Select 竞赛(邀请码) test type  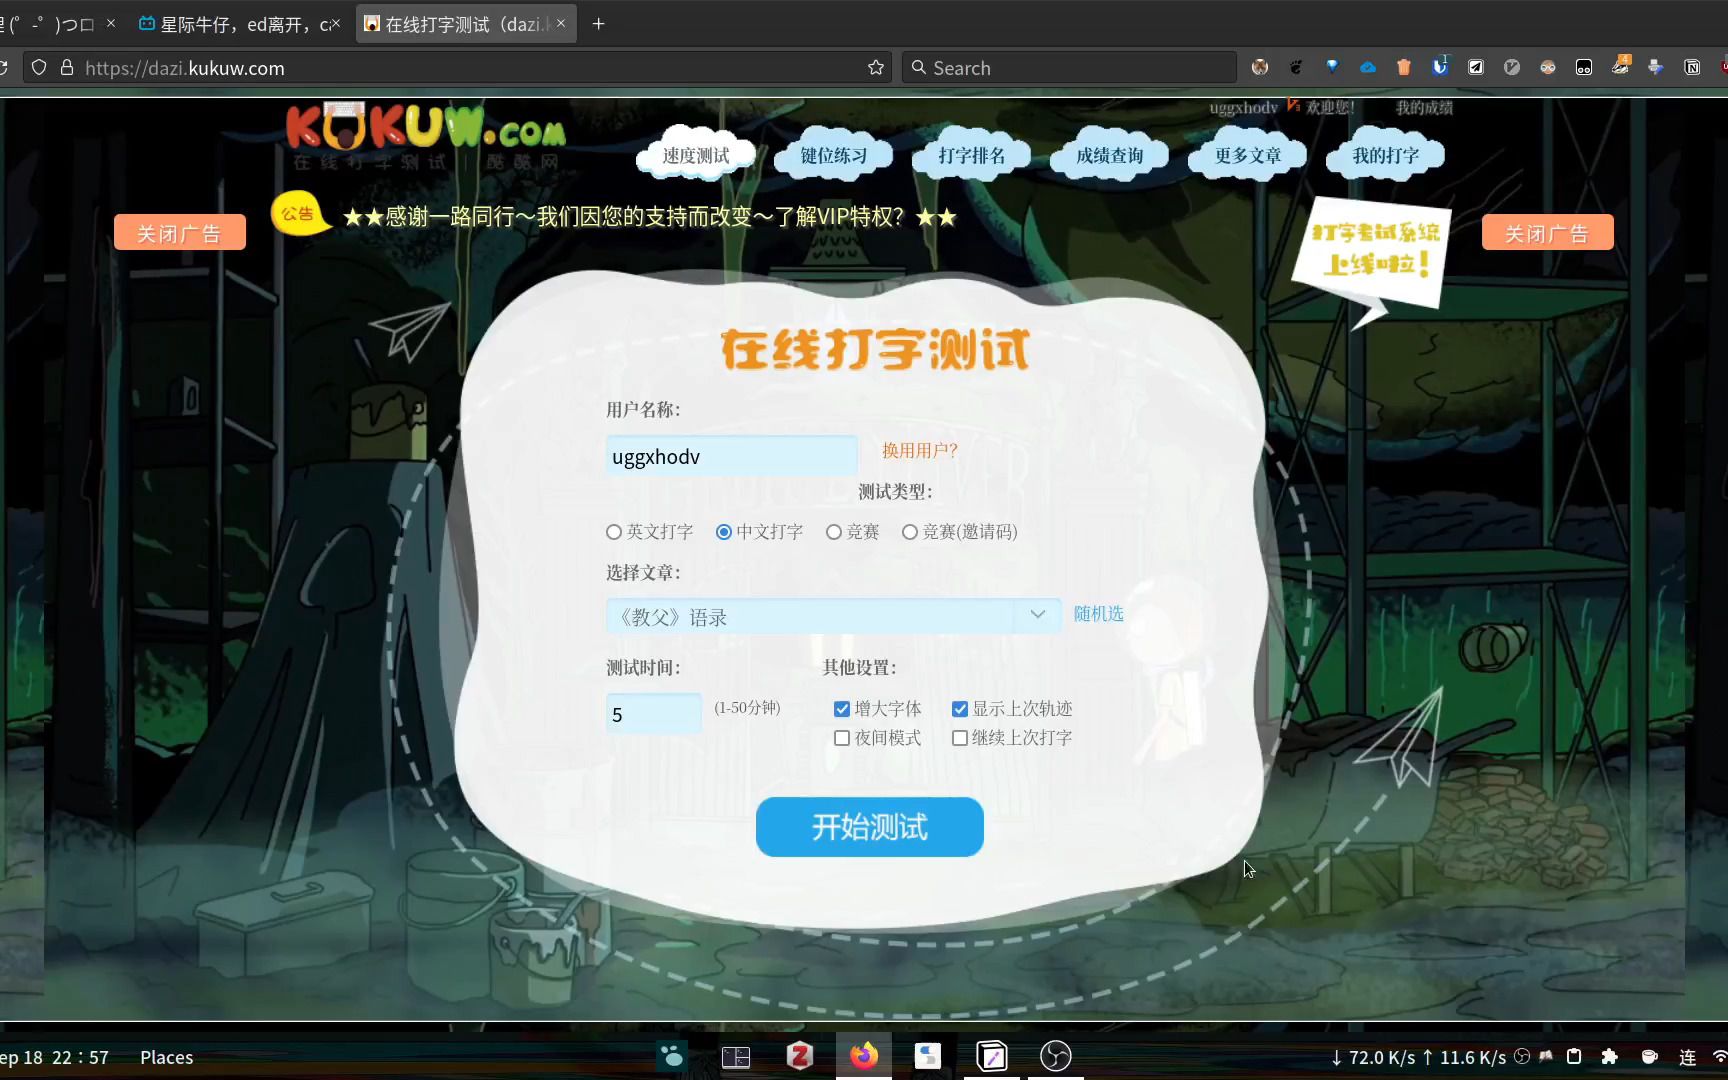coord(910,532)
